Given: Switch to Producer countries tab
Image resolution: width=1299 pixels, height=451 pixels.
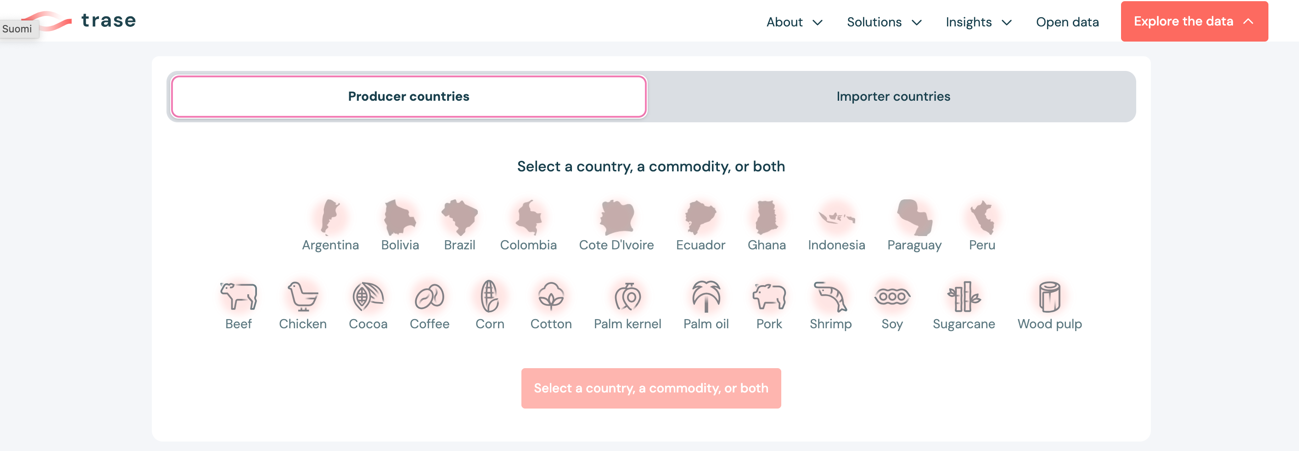Looking at the screenshot, I should 408,97.
